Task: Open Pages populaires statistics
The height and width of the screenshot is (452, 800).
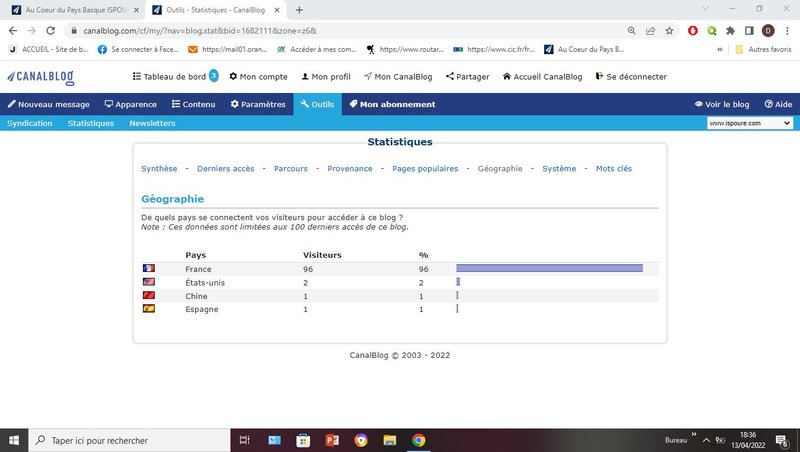Action: (425, 168)
